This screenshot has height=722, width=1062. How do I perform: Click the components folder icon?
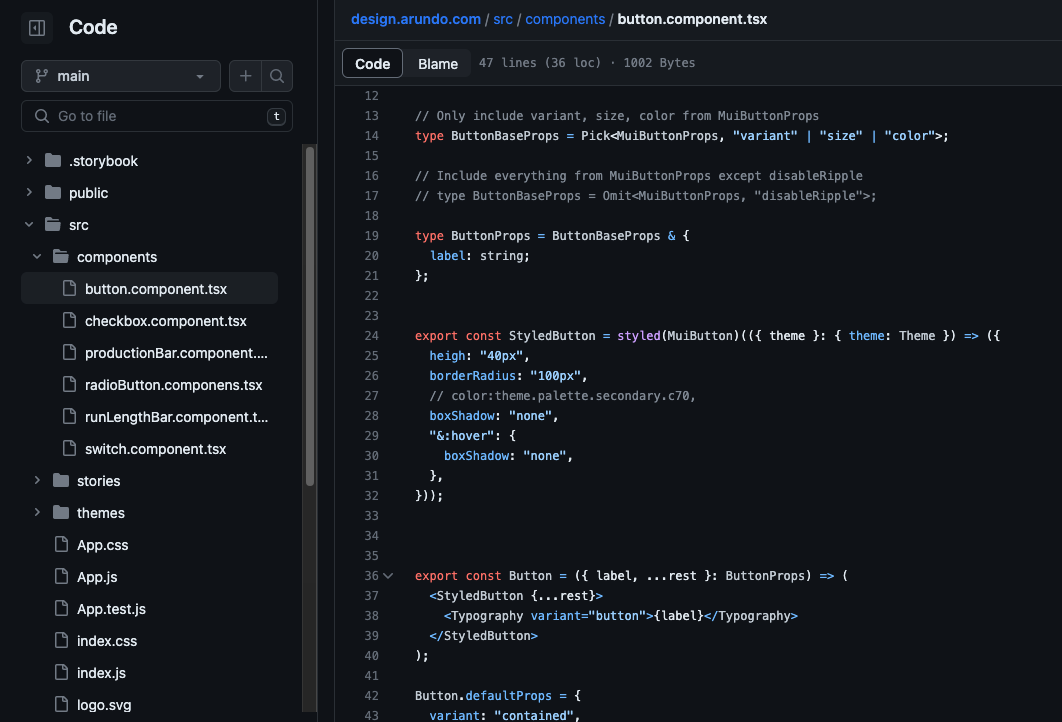pos(61,256)
